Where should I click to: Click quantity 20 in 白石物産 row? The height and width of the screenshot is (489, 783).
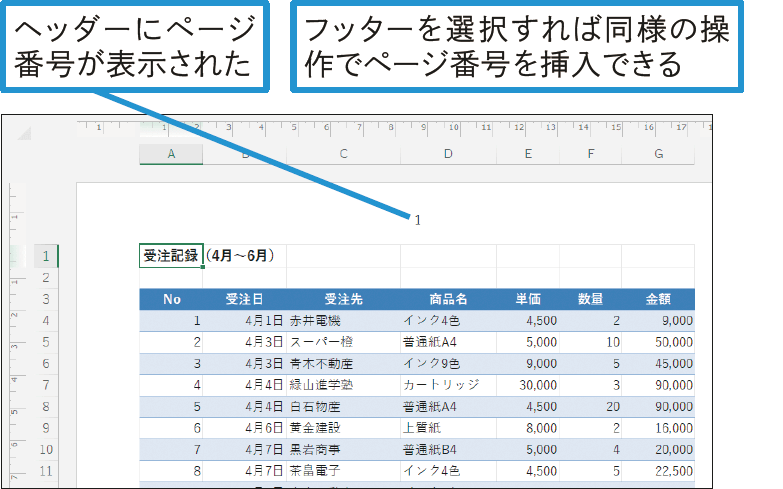click(x=591, y=407)
